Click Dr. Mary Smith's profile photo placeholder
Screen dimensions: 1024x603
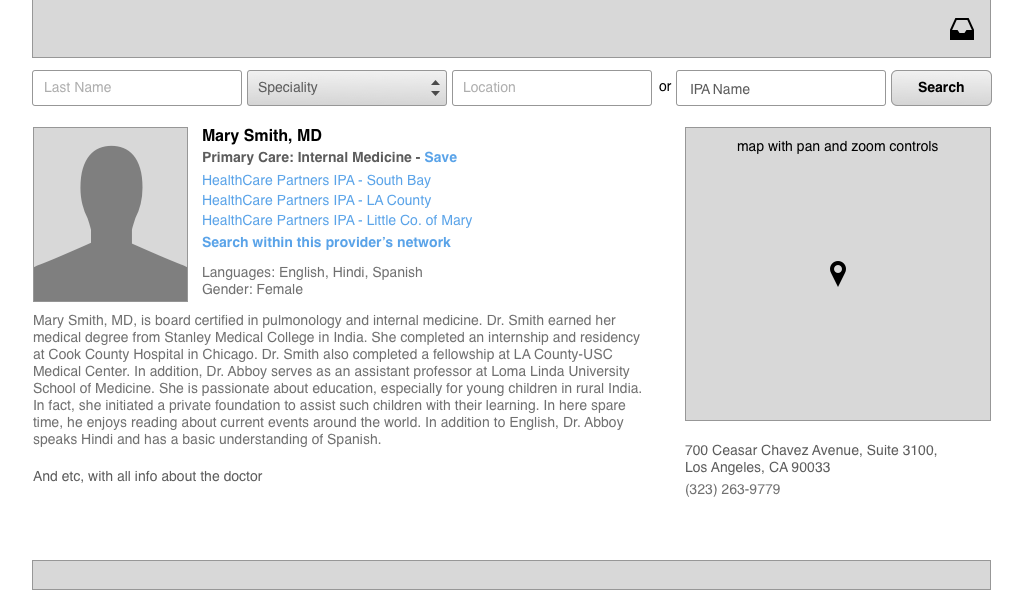[110, 214]
